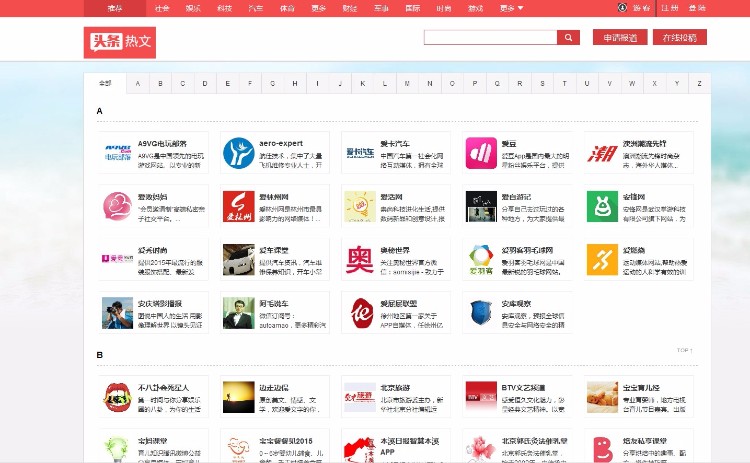The height and width of the screenshot is (463, 750).
Task: Click the dark red round ie logo
Action: (x=360, y=313)
